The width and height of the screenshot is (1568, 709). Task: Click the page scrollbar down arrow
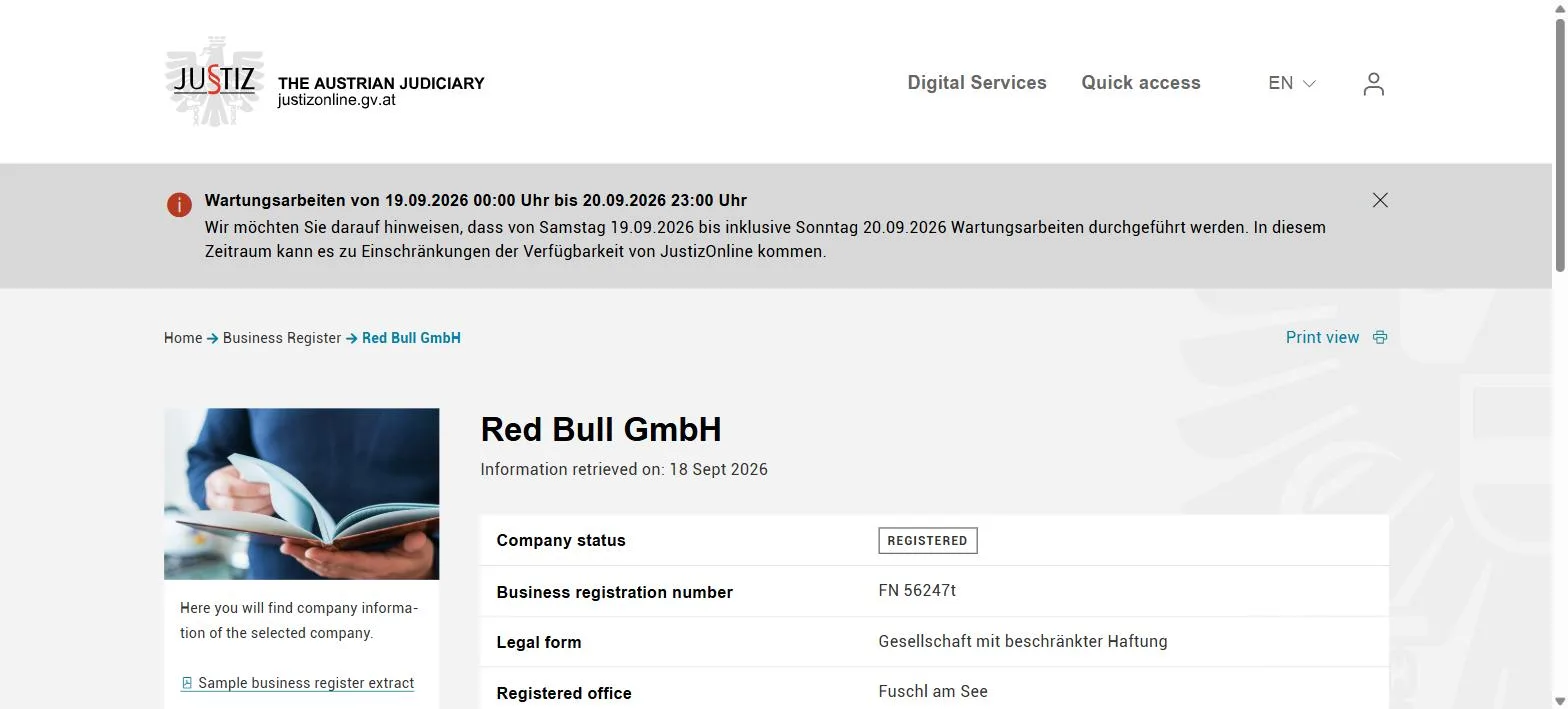point(1559,700)
